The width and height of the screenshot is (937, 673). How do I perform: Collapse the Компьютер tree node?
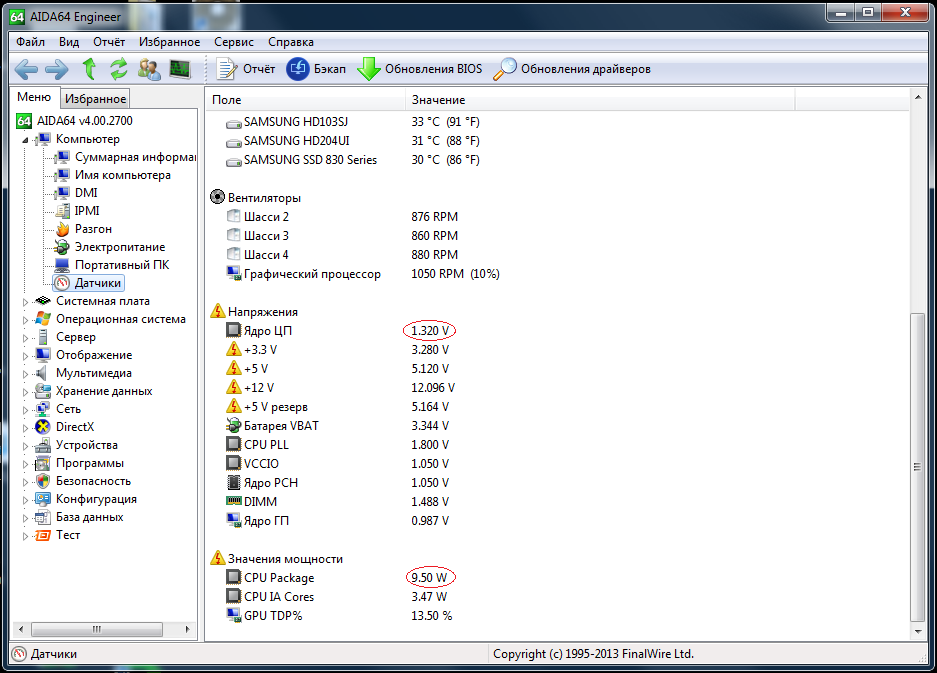(25, 140)
